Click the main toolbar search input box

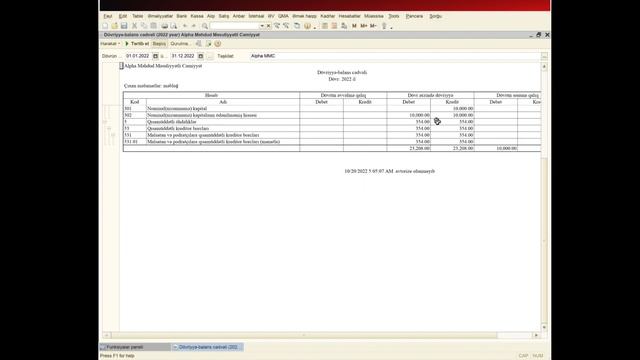coord(235,26)
